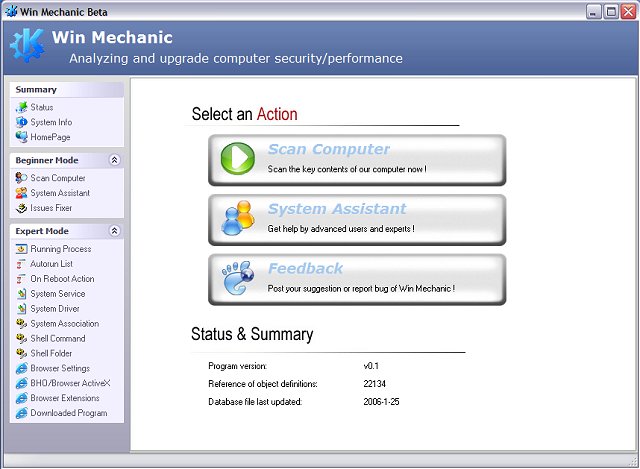The image size is (640, 469).
Task: Click 'Reference of object definitions:' label
Action: point(263,384)
